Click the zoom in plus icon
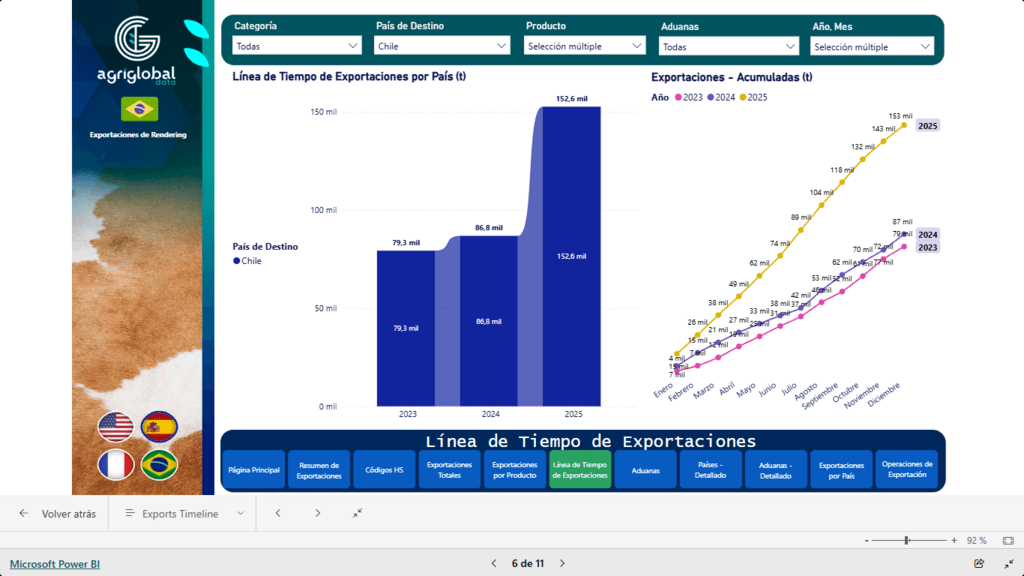The image size is (1024, 576). pos(953,540)
